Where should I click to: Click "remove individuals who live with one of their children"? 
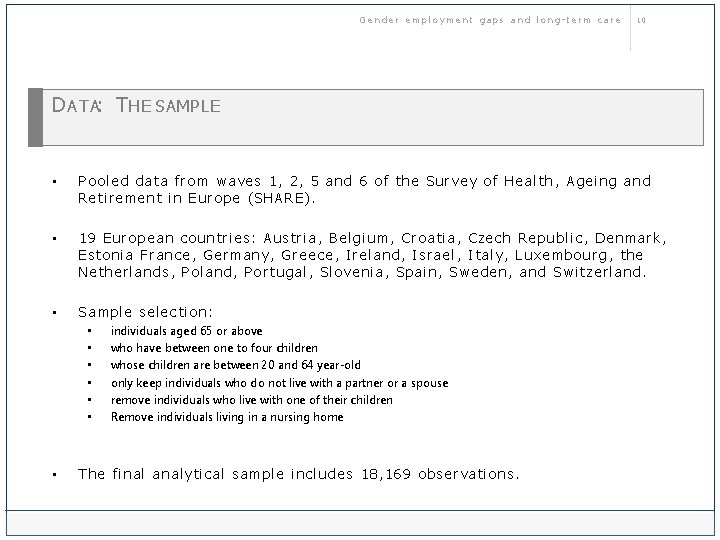pyautogui.click(x=252, y=400)
